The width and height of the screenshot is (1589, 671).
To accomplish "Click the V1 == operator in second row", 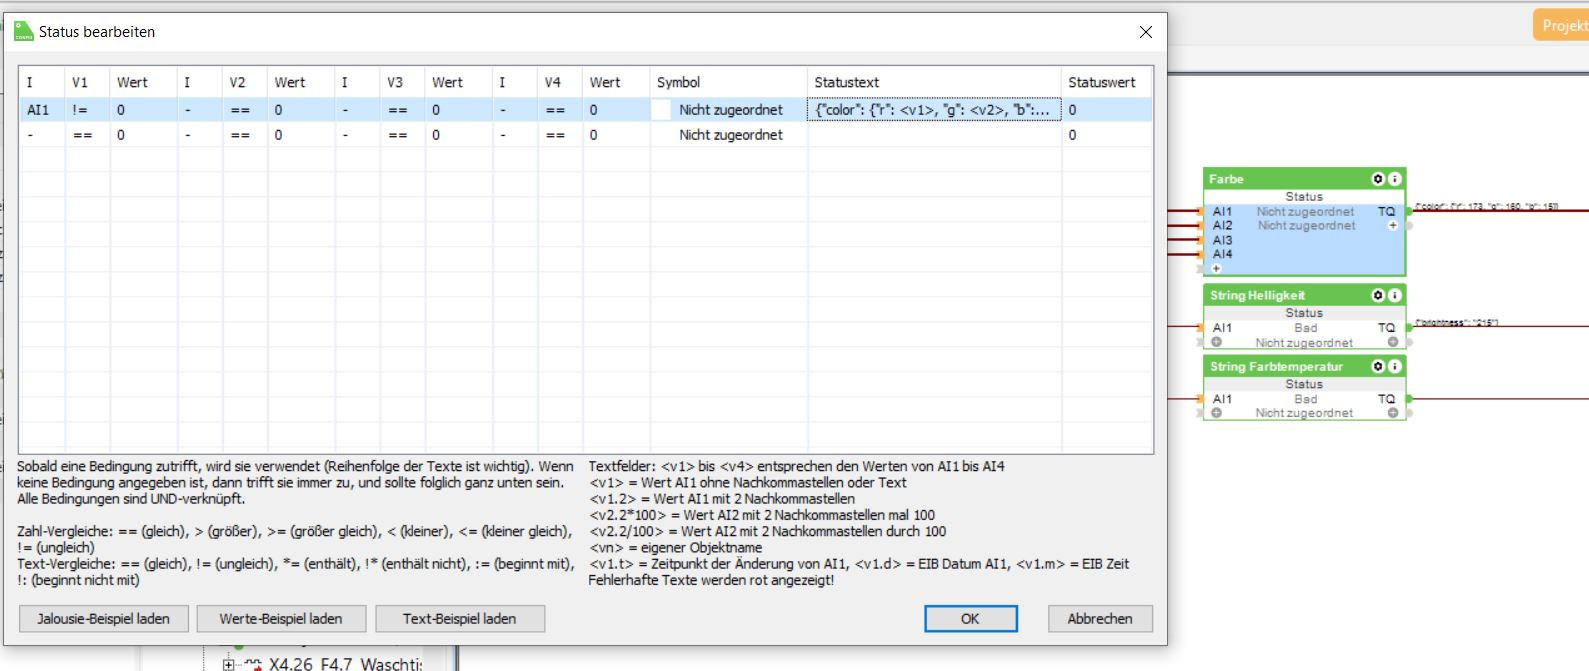I will [x=87, y=135].
